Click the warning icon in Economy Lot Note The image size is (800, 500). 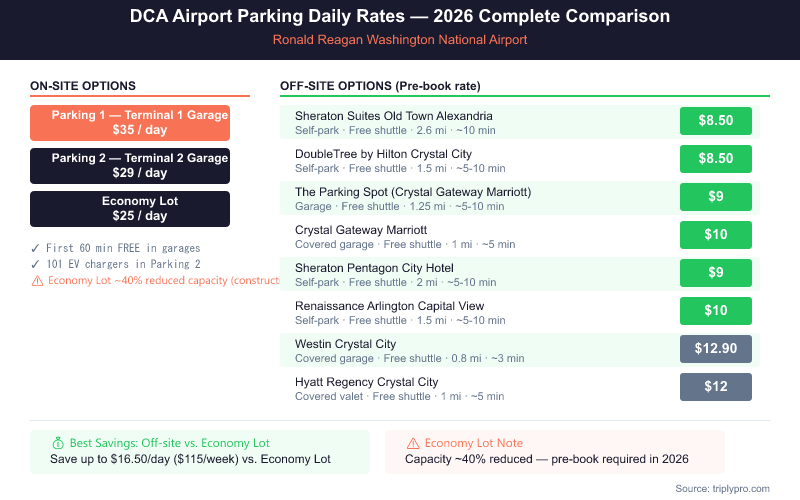click(412, 443)
